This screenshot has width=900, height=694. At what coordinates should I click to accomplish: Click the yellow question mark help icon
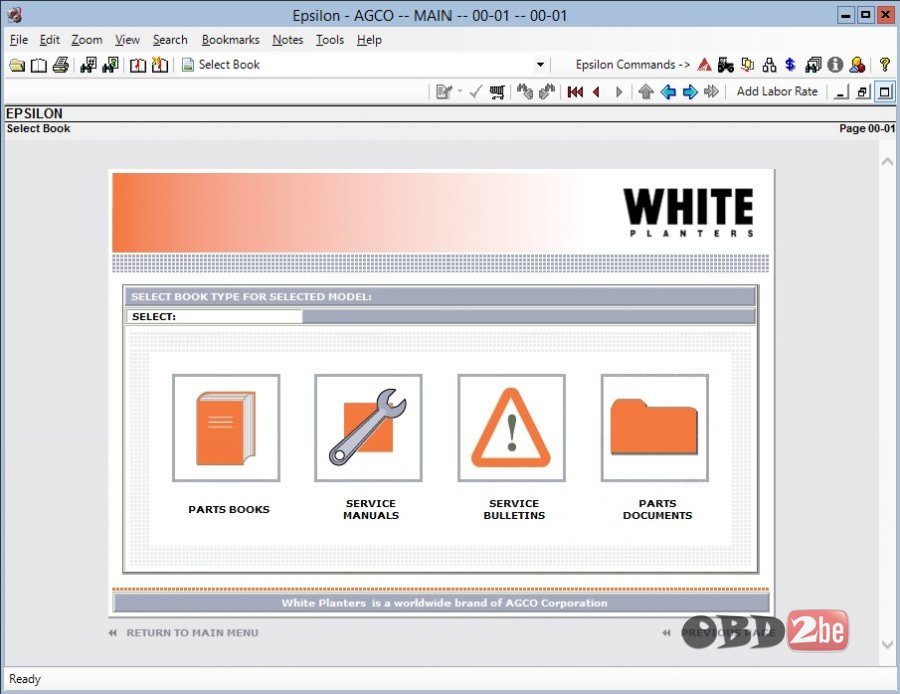tap(885, 65)
